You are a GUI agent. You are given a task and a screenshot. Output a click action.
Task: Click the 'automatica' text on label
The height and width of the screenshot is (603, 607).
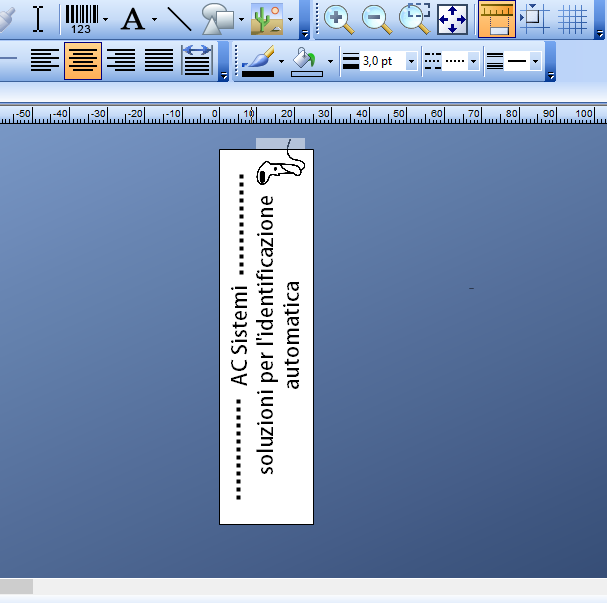pyautogui.click(x=293, y=335)
